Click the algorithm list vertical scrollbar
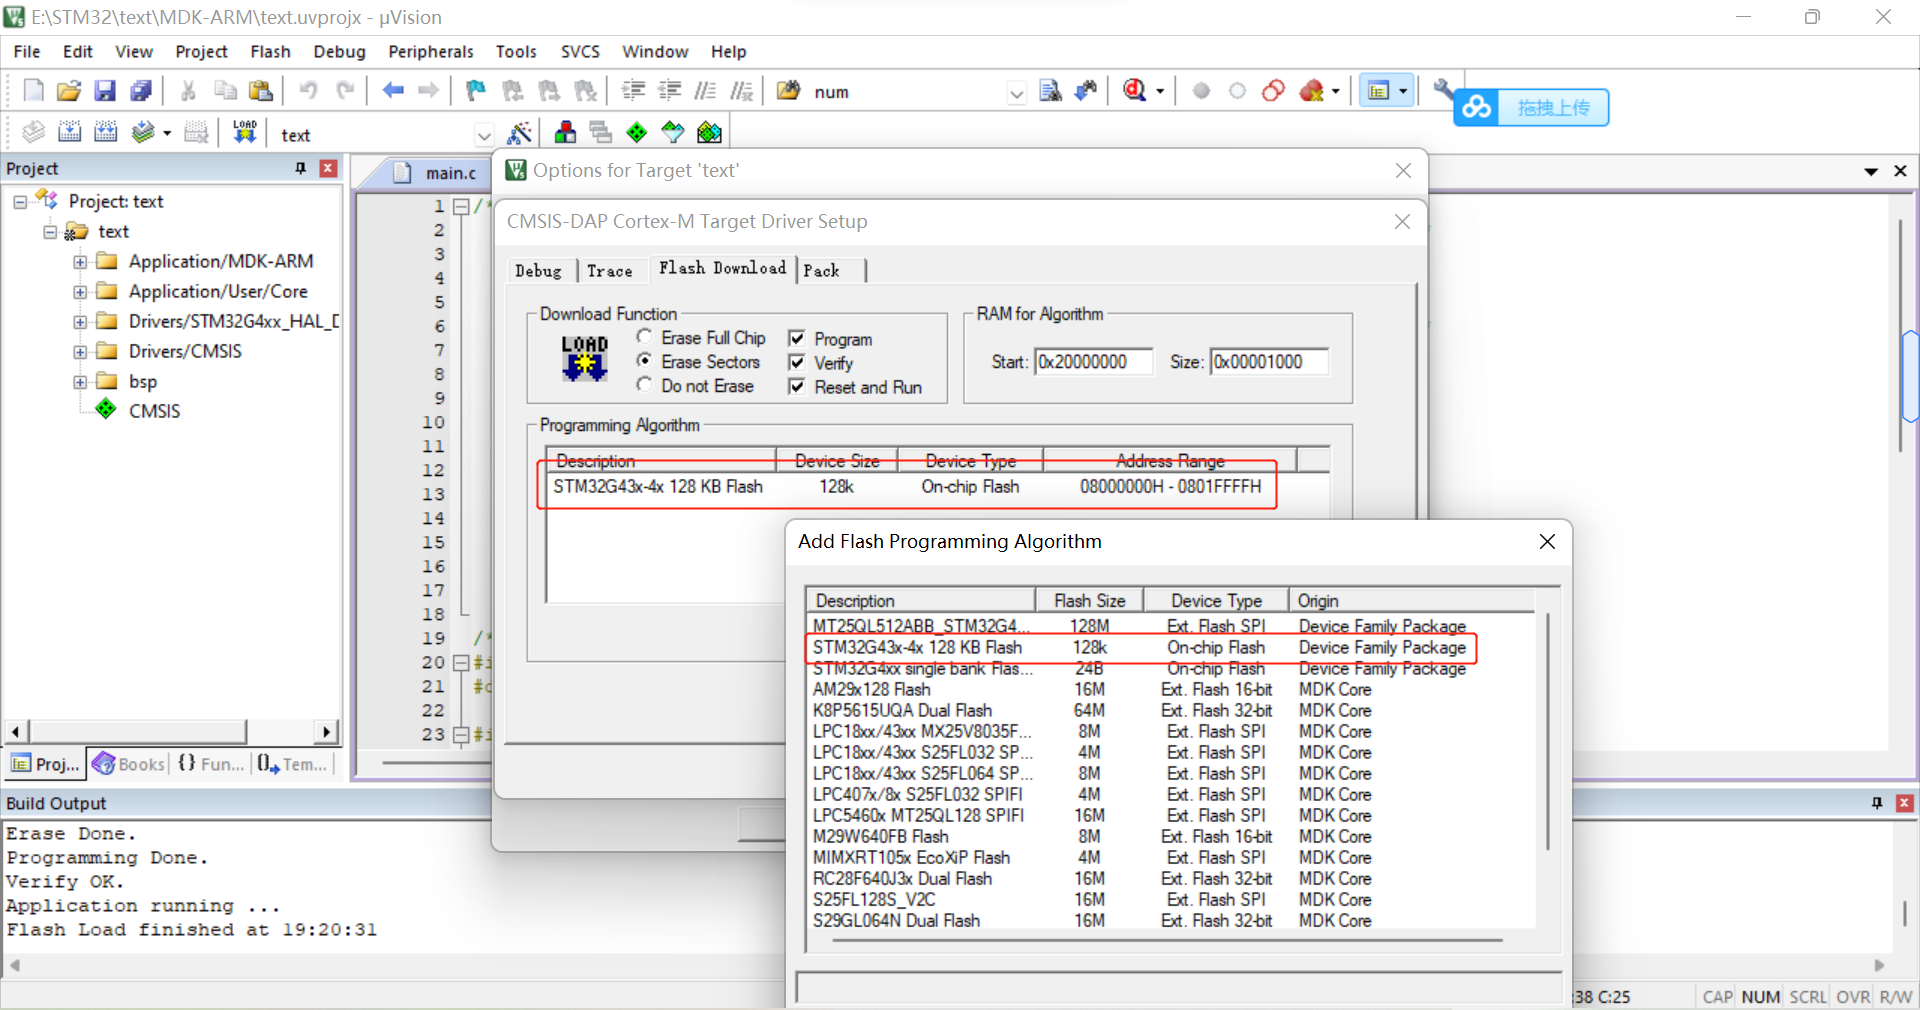The width and height of the screenshot is (1920, 1010). coord(1548,733)
